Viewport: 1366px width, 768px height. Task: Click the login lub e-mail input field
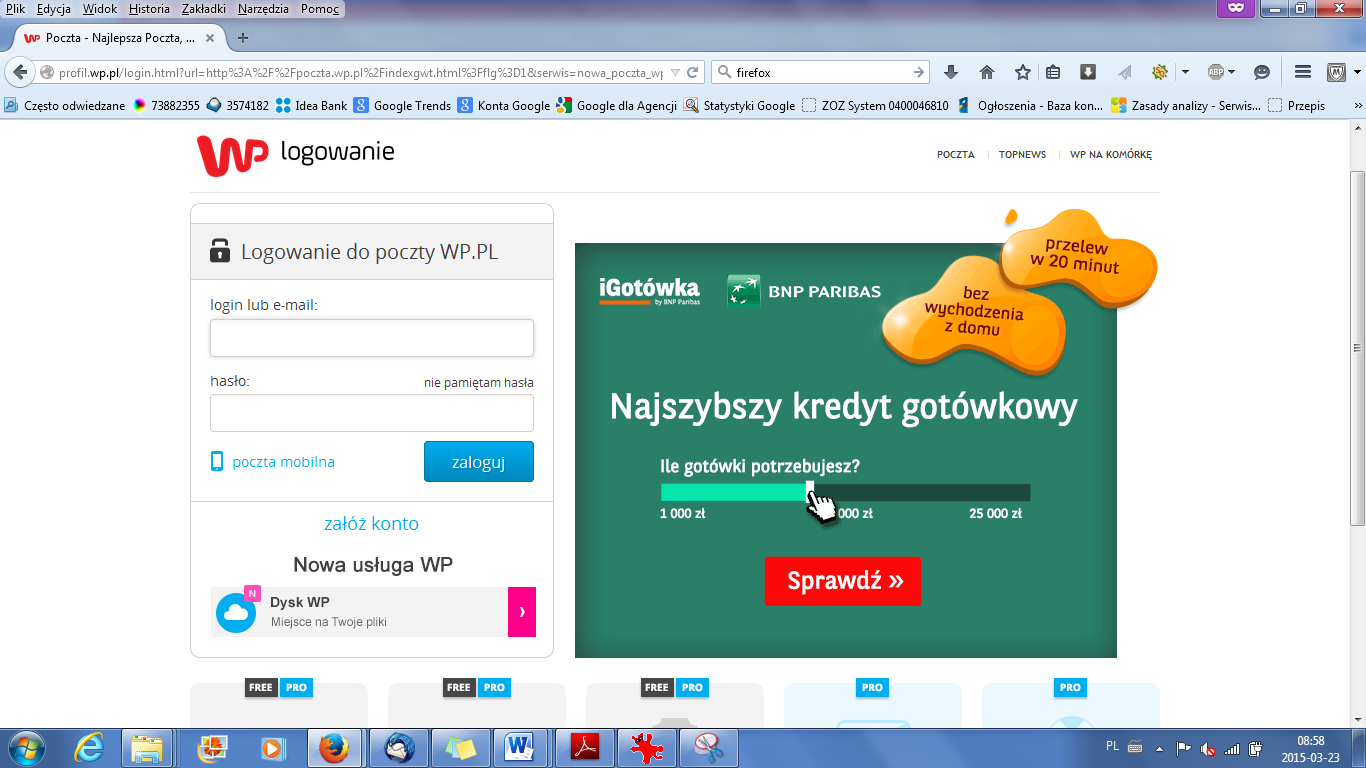click(372, 338)
